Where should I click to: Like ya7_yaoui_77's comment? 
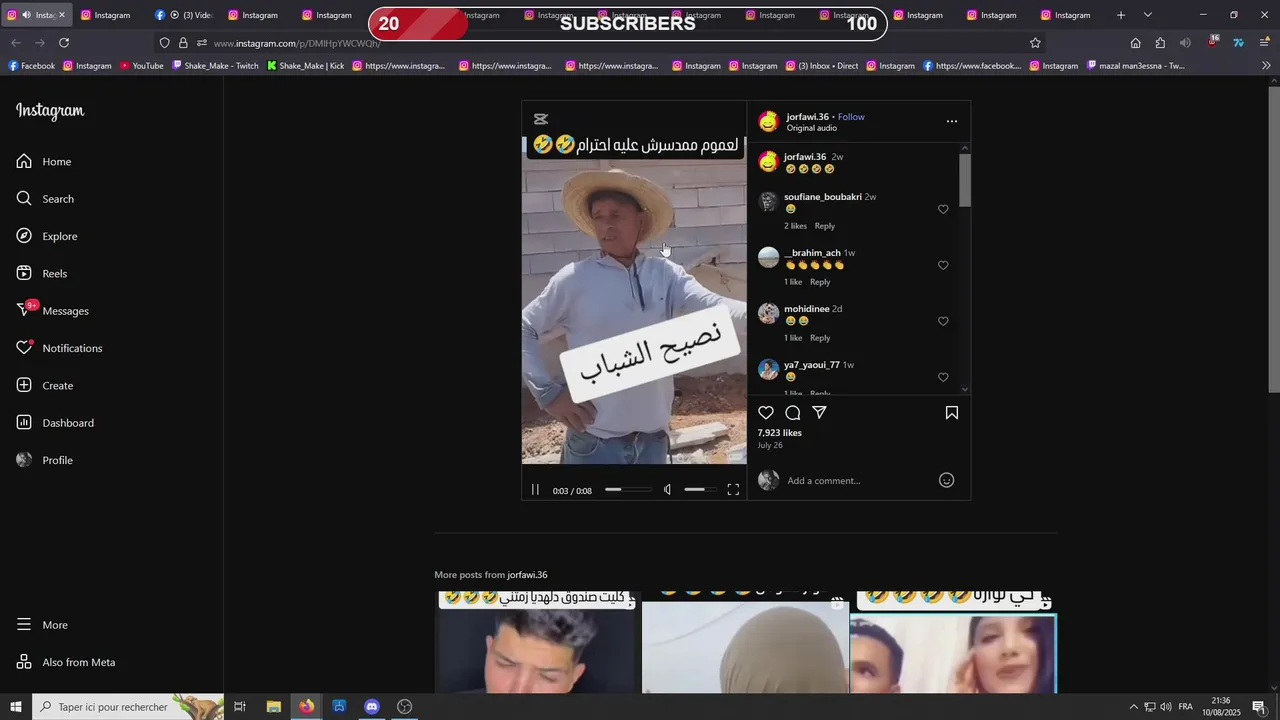pyautogui.click(x=943, y=377)
